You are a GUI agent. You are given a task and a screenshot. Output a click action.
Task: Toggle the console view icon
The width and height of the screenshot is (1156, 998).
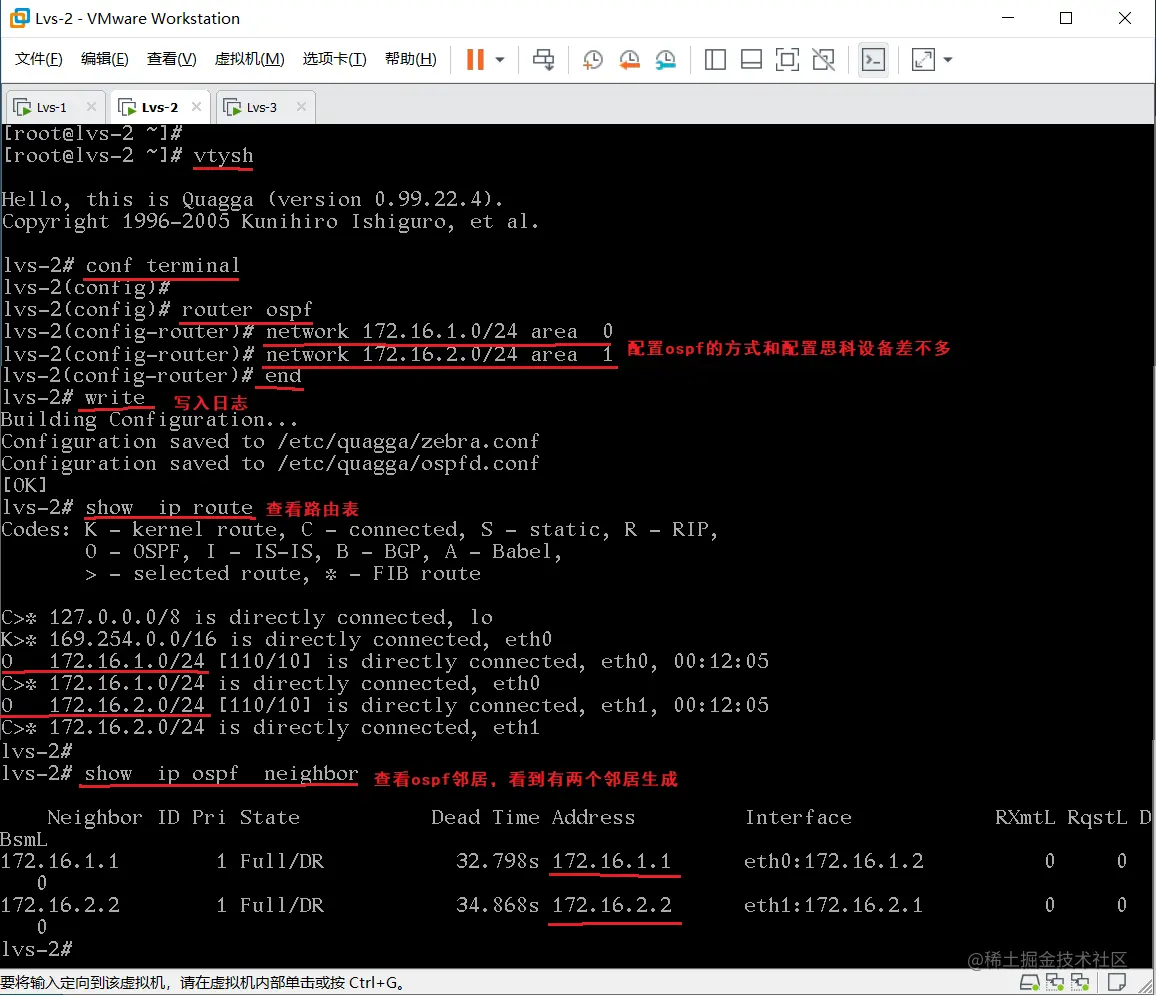(x=874, y=60)
